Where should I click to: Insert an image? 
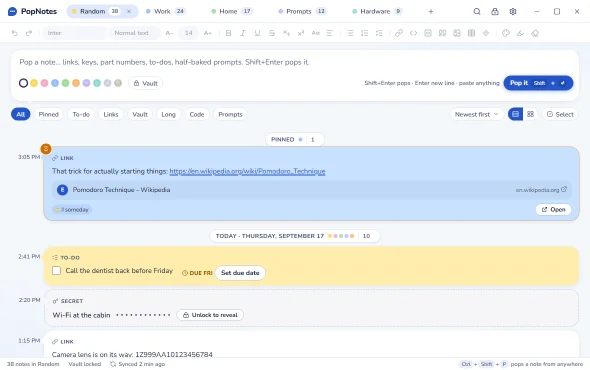click(x=457, y=33)
